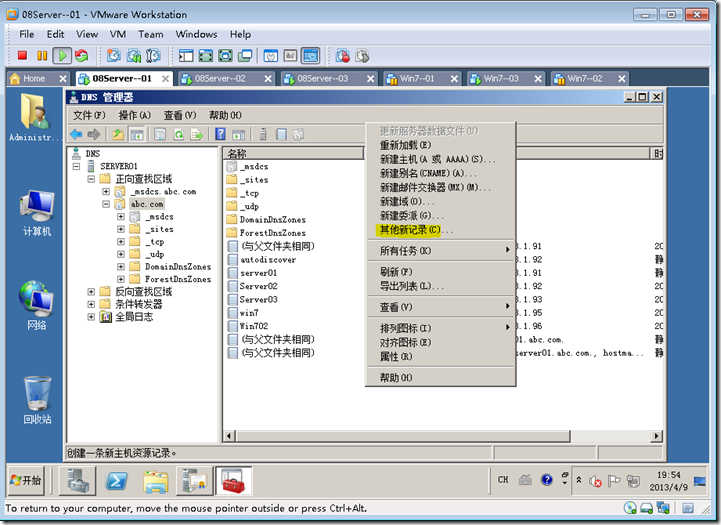Open the VMware VM menu

tap(118, 34)
